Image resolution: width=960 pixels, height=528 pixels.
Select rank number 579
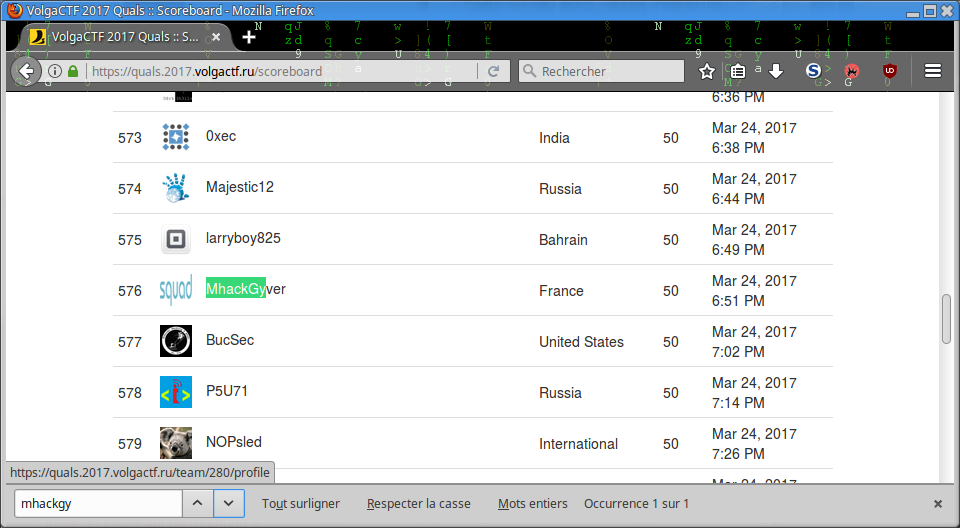(x=130, y=444)
